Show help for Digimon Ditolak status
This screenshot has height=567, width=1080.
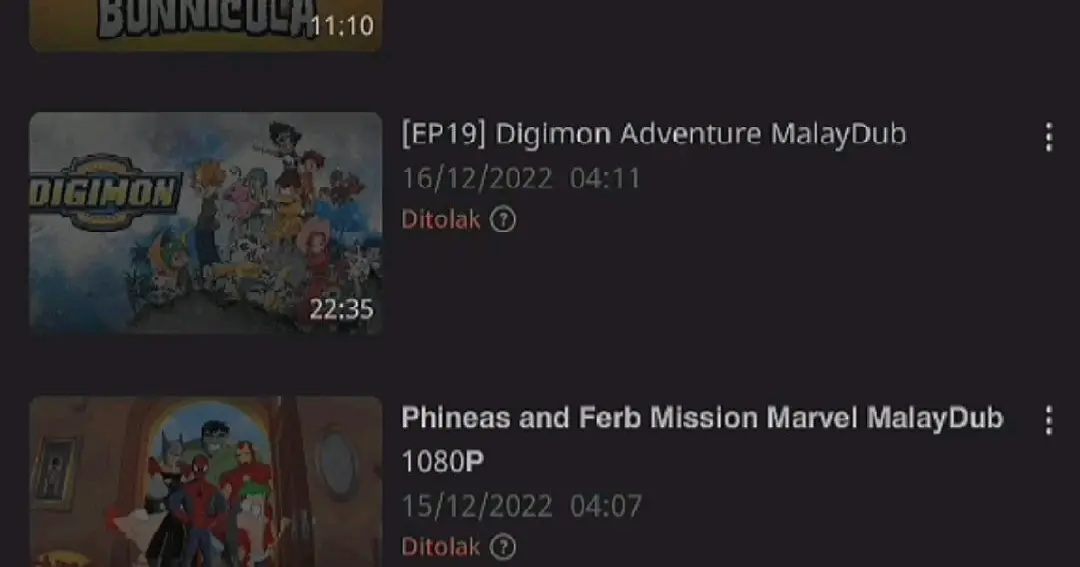[x=503, y=220]
